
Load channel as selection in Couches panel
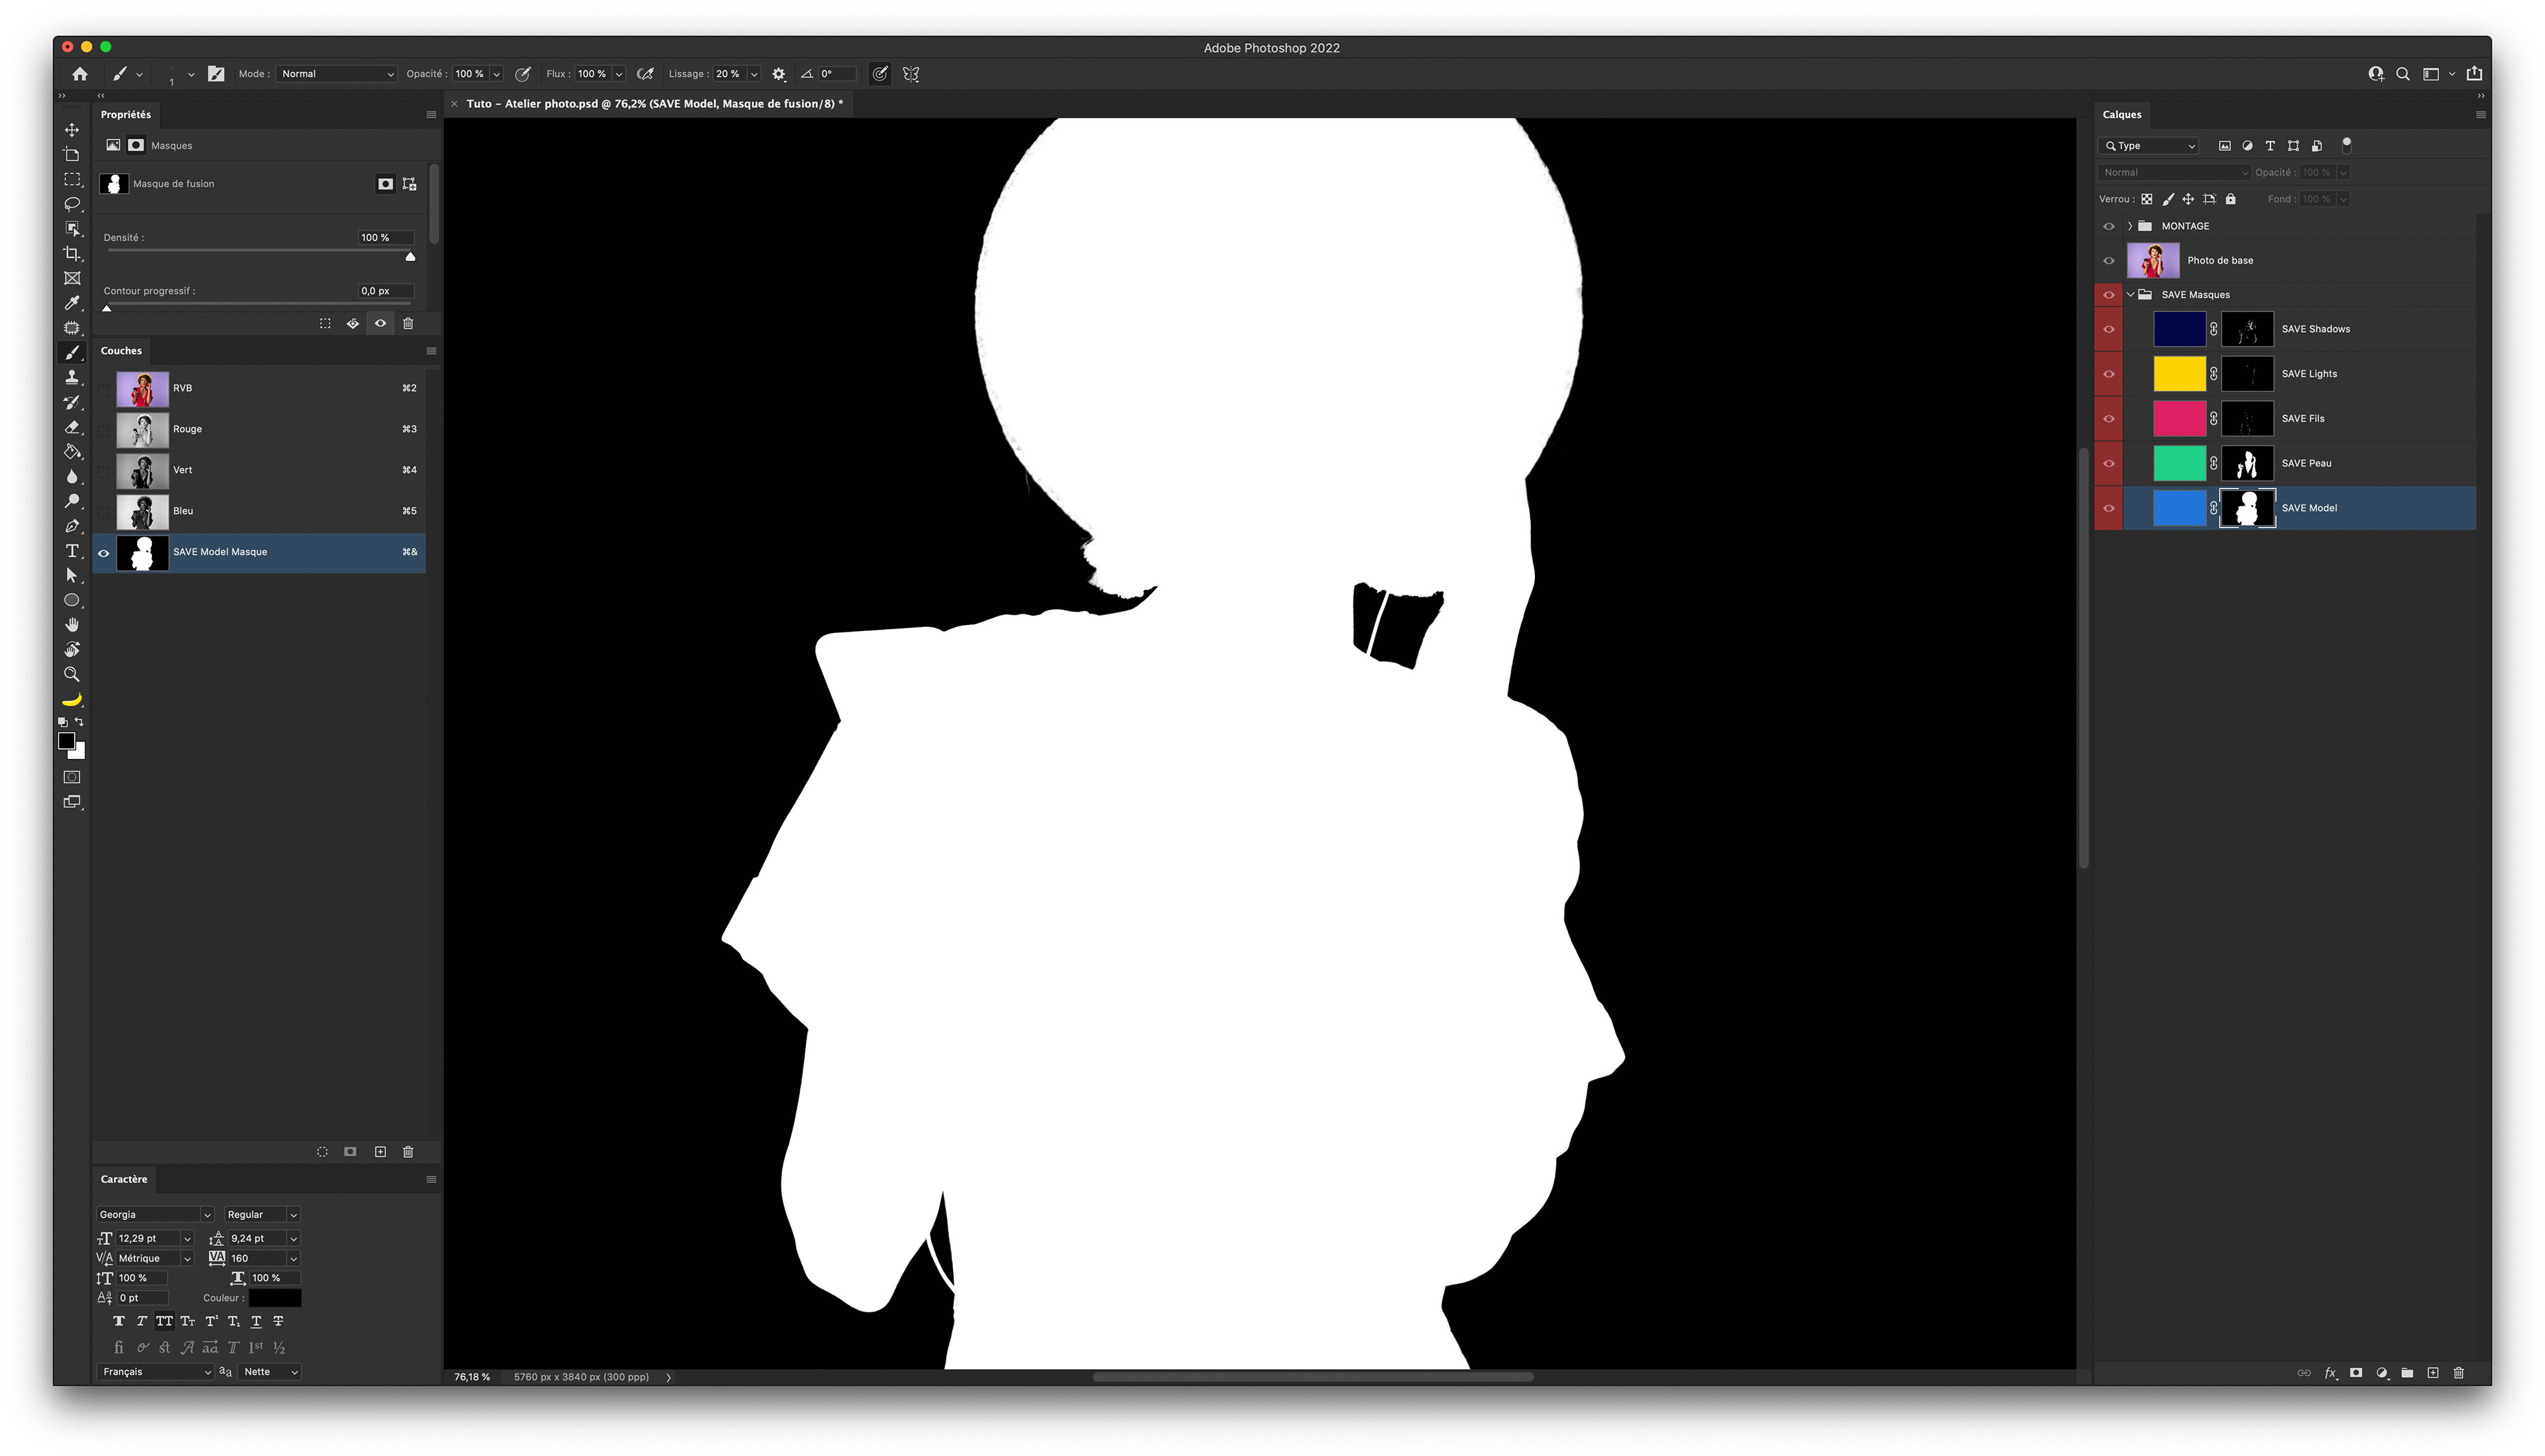coord(322,1152)
